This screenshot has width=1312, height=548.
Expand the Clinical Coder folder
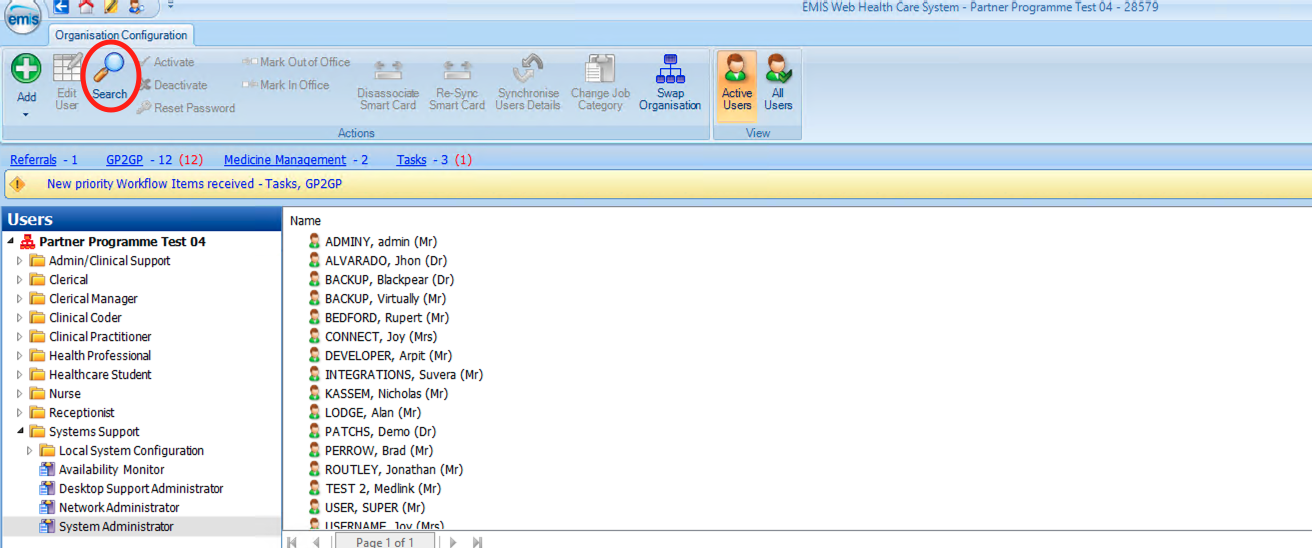(x=19, y=318)
